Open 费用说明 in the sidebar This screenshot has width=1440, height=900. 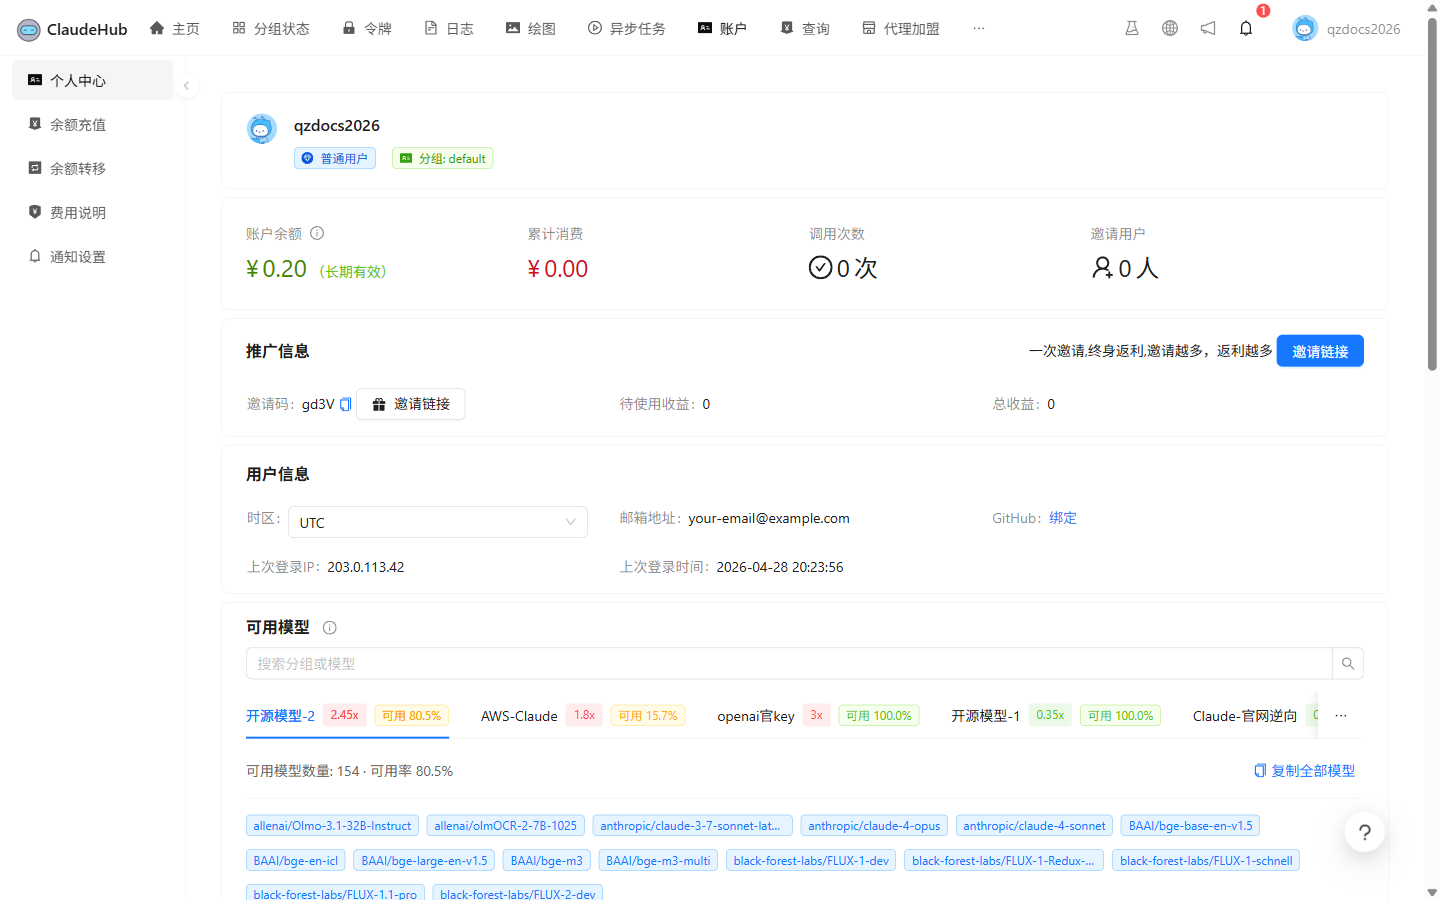pyautogui.click(x=92, y=212)
